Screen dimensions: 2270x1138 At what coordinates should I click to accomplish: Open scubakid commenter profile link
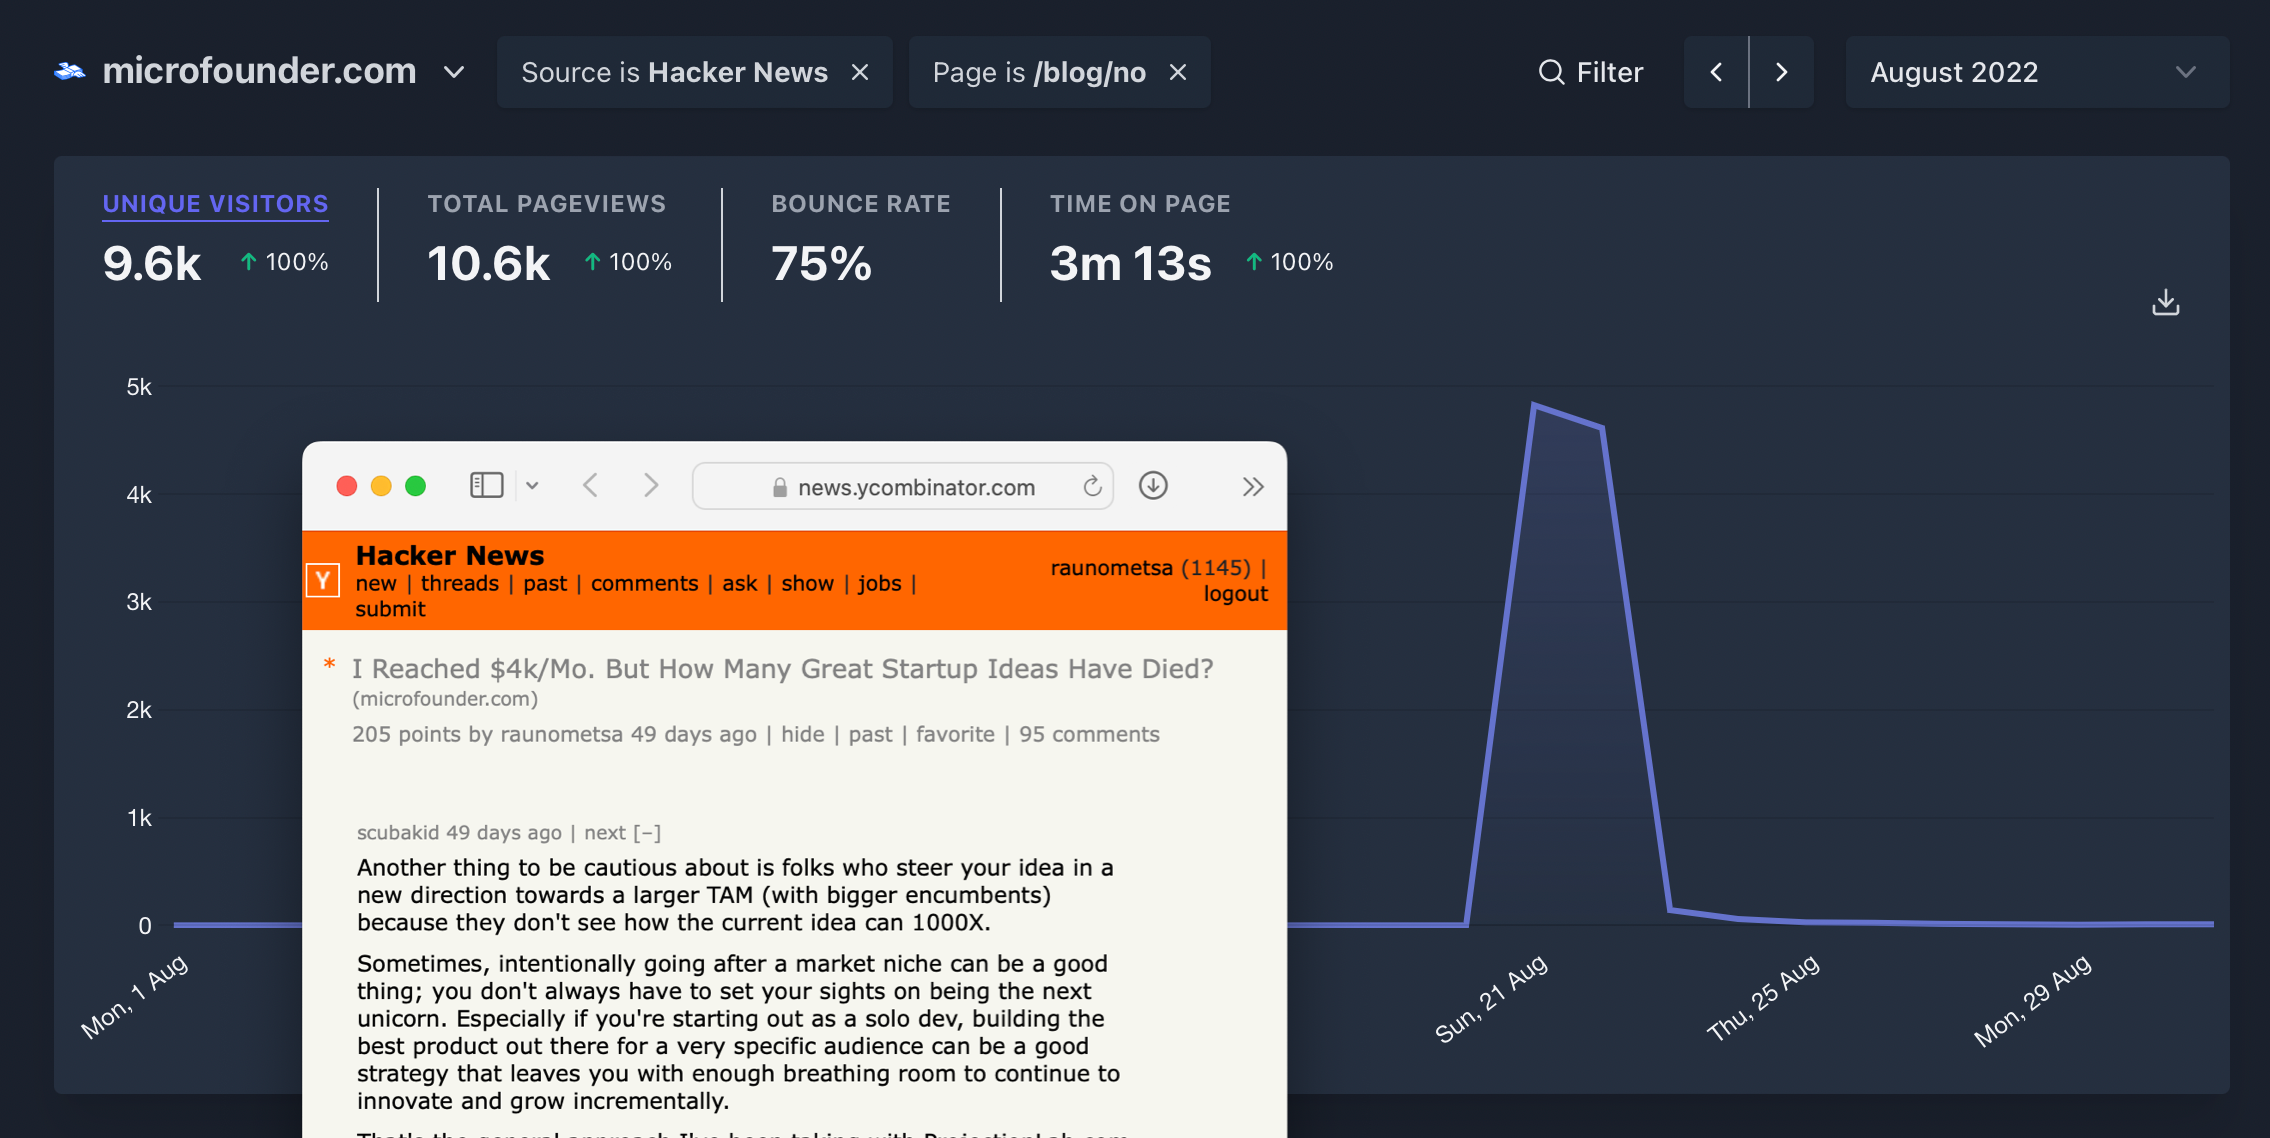[398, 832]
